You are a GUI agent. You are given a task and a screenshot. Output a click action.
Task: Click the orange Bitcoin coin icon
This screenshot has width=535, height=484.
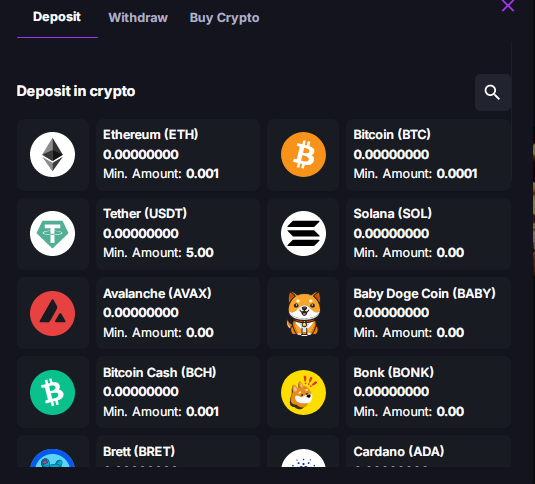pyautogui.click(x=303, y=155)
